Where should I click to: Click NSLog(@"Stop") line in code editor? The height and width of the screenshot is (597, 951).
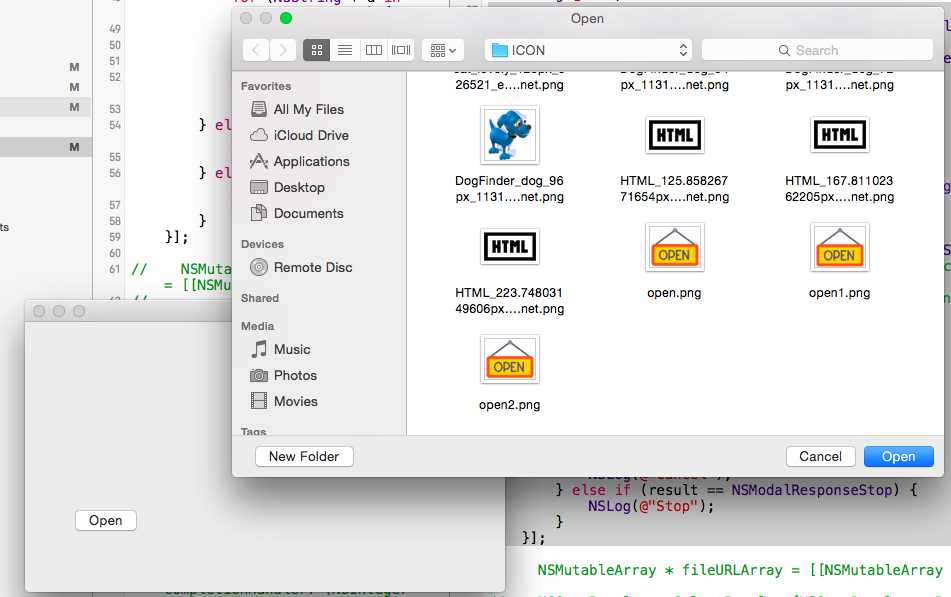[651, 506]
